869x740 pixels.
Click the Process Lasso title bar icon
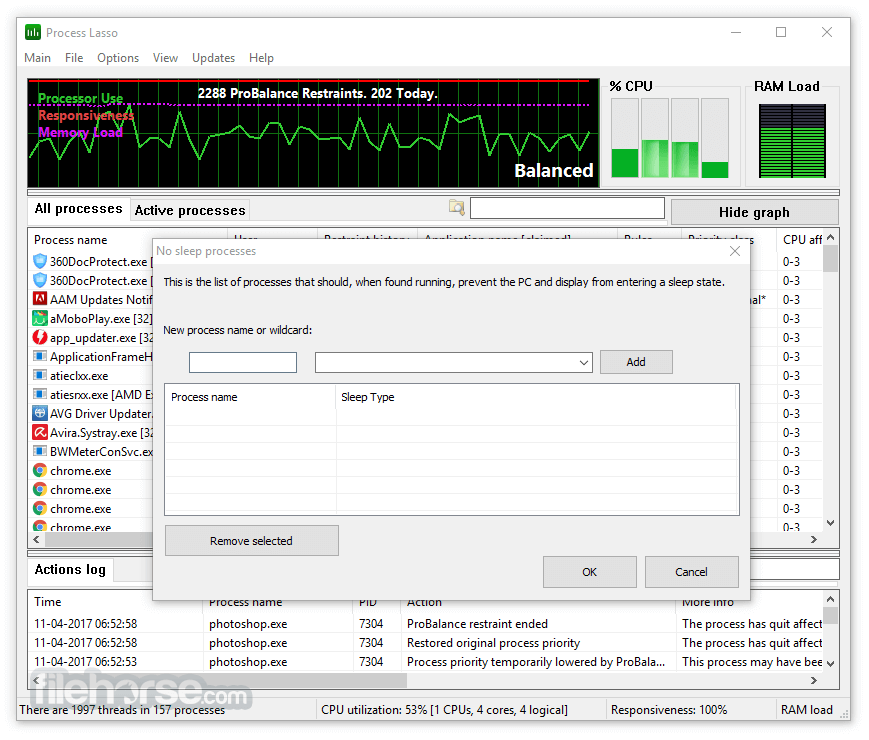(x=33, y=33)
